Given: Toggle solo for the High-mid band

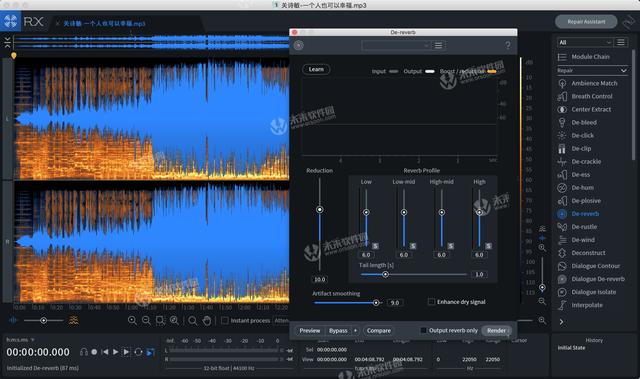Looking at the screenshot, I should click(451, 246).
